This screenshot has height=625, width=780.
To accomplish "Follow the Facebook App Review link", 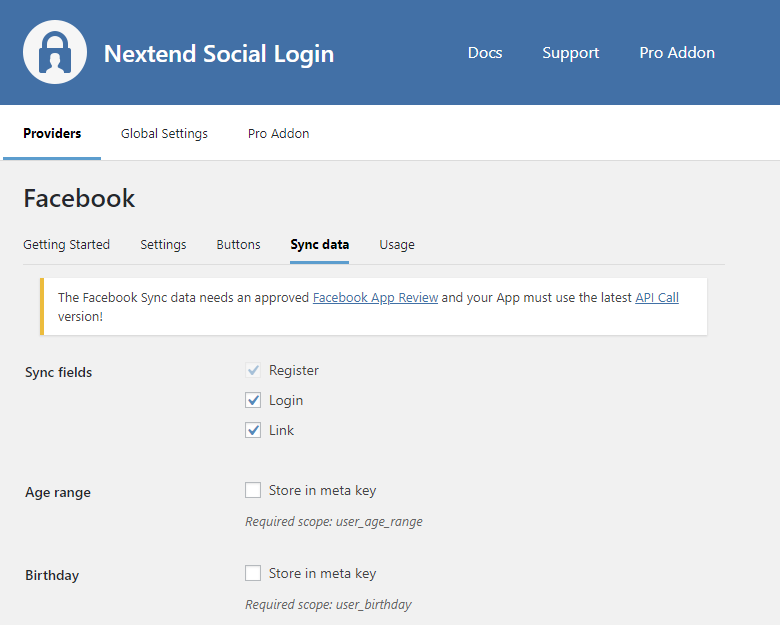I will pyautogui.click(x=375, y=297).
